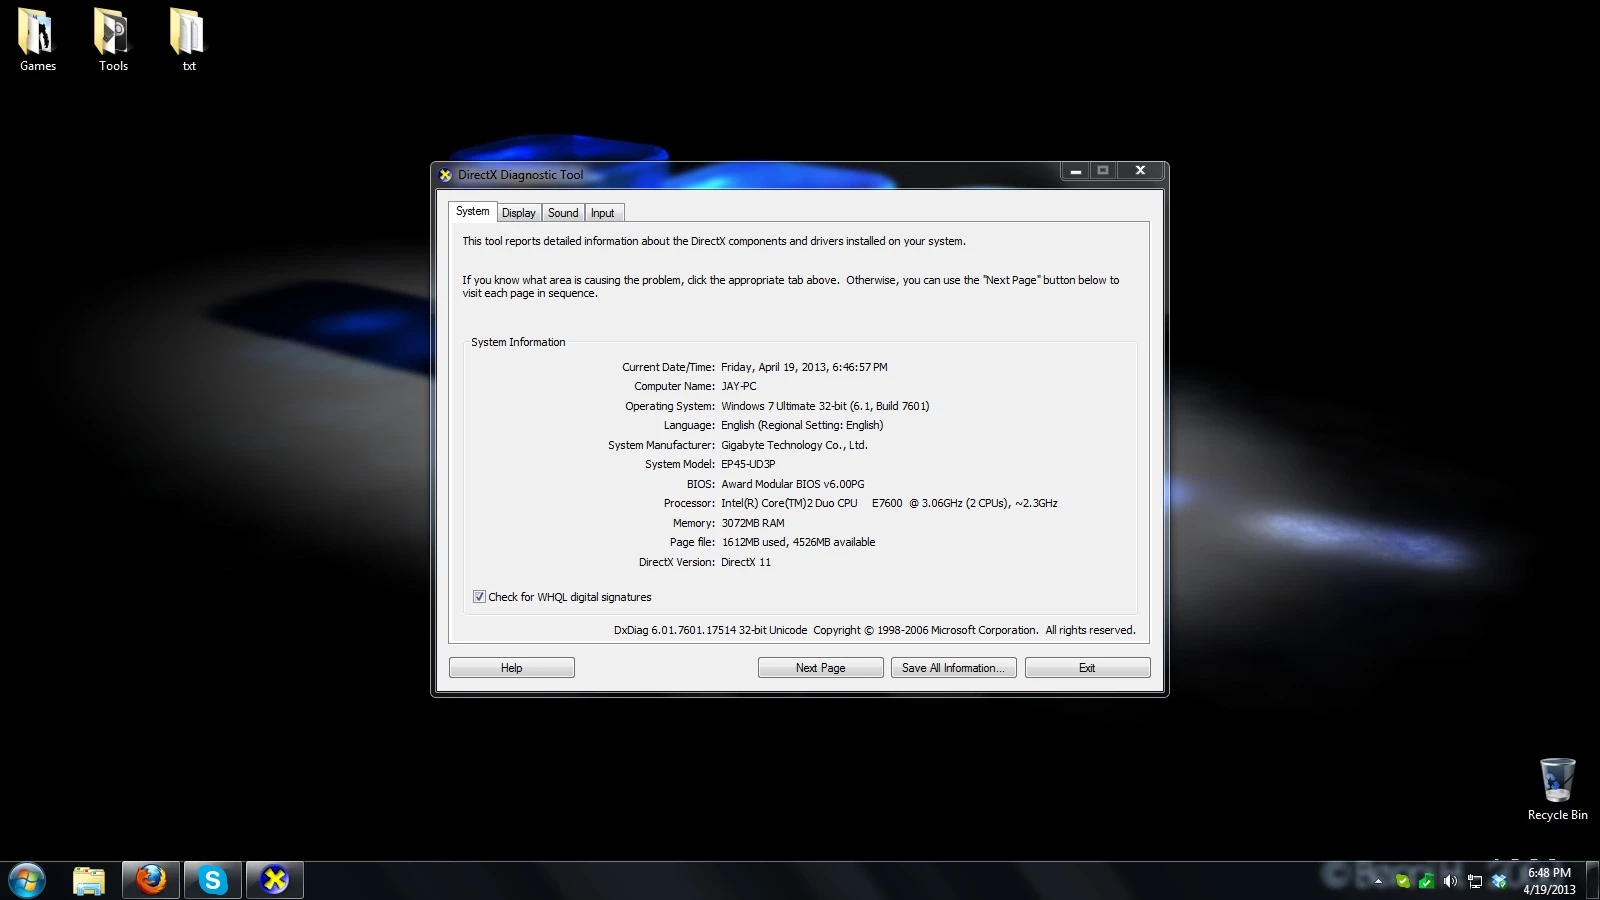Click the 'System Information' group label

tap(518, 342)
